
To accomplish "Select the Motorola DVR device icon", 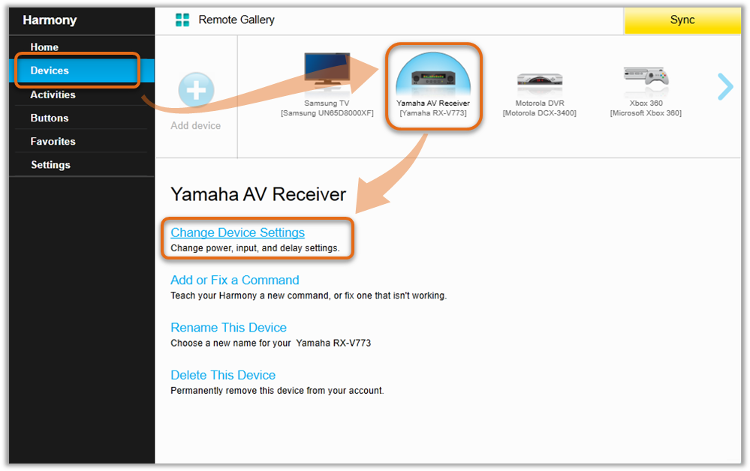I will tap(540, 80).
